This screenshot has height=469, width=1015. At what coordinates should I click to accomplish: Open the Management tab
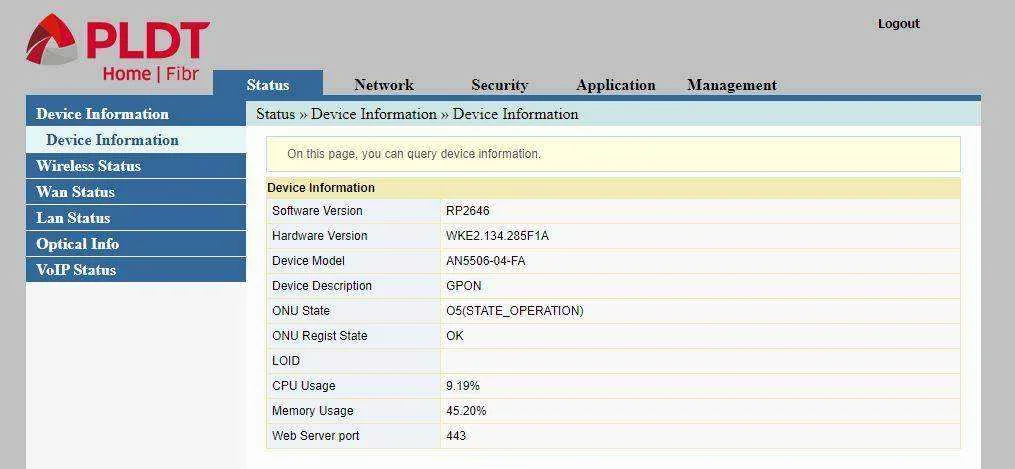click(x=731, y=85)
